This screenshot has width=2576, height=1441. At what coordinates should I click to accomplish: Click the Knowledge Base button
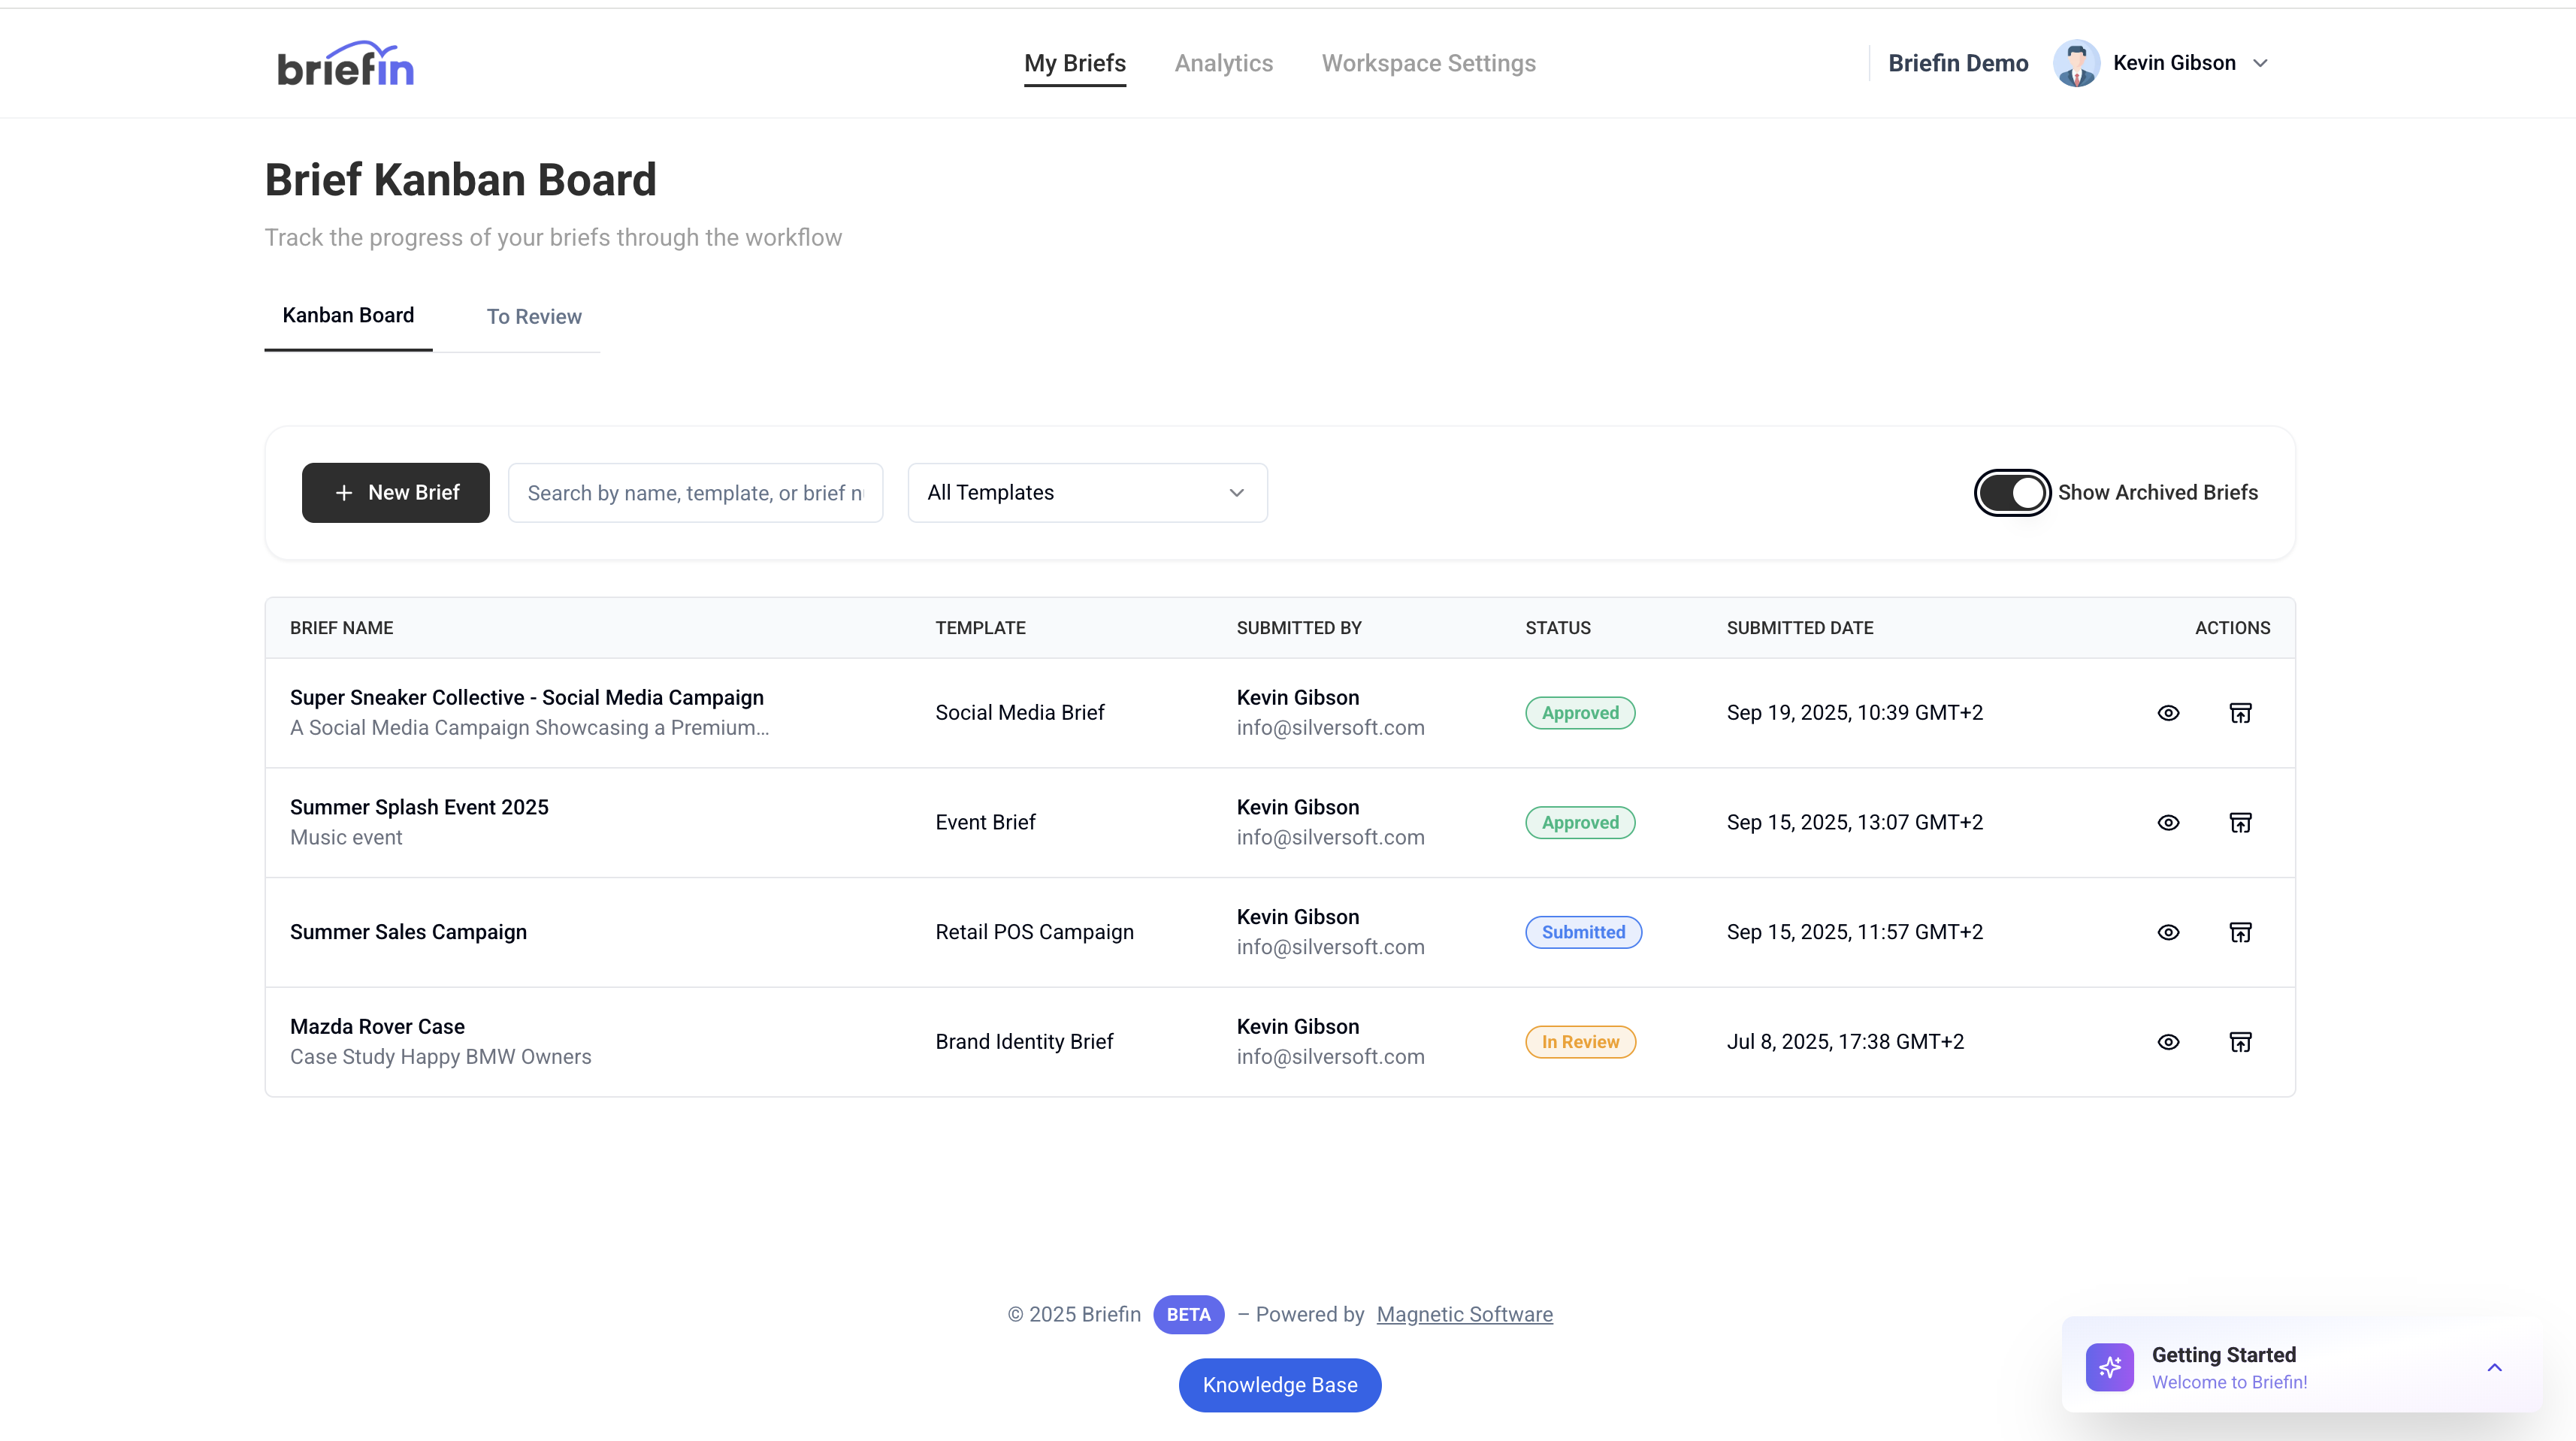tap(1279, 1385)
